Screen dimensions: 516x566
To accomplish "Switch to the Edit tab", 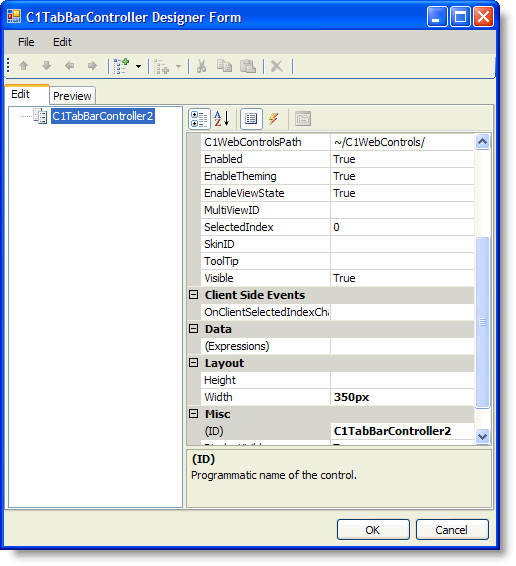I will [x=27, y=95].
